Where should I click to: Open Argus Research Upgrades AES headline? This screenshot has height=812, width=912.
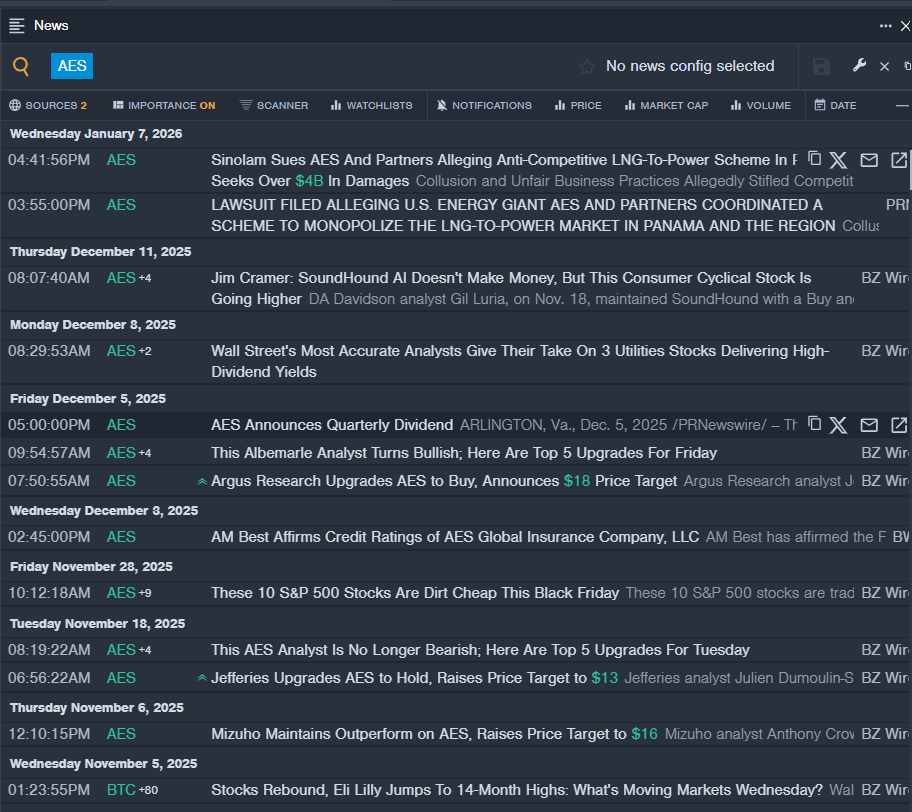point(444,481)
